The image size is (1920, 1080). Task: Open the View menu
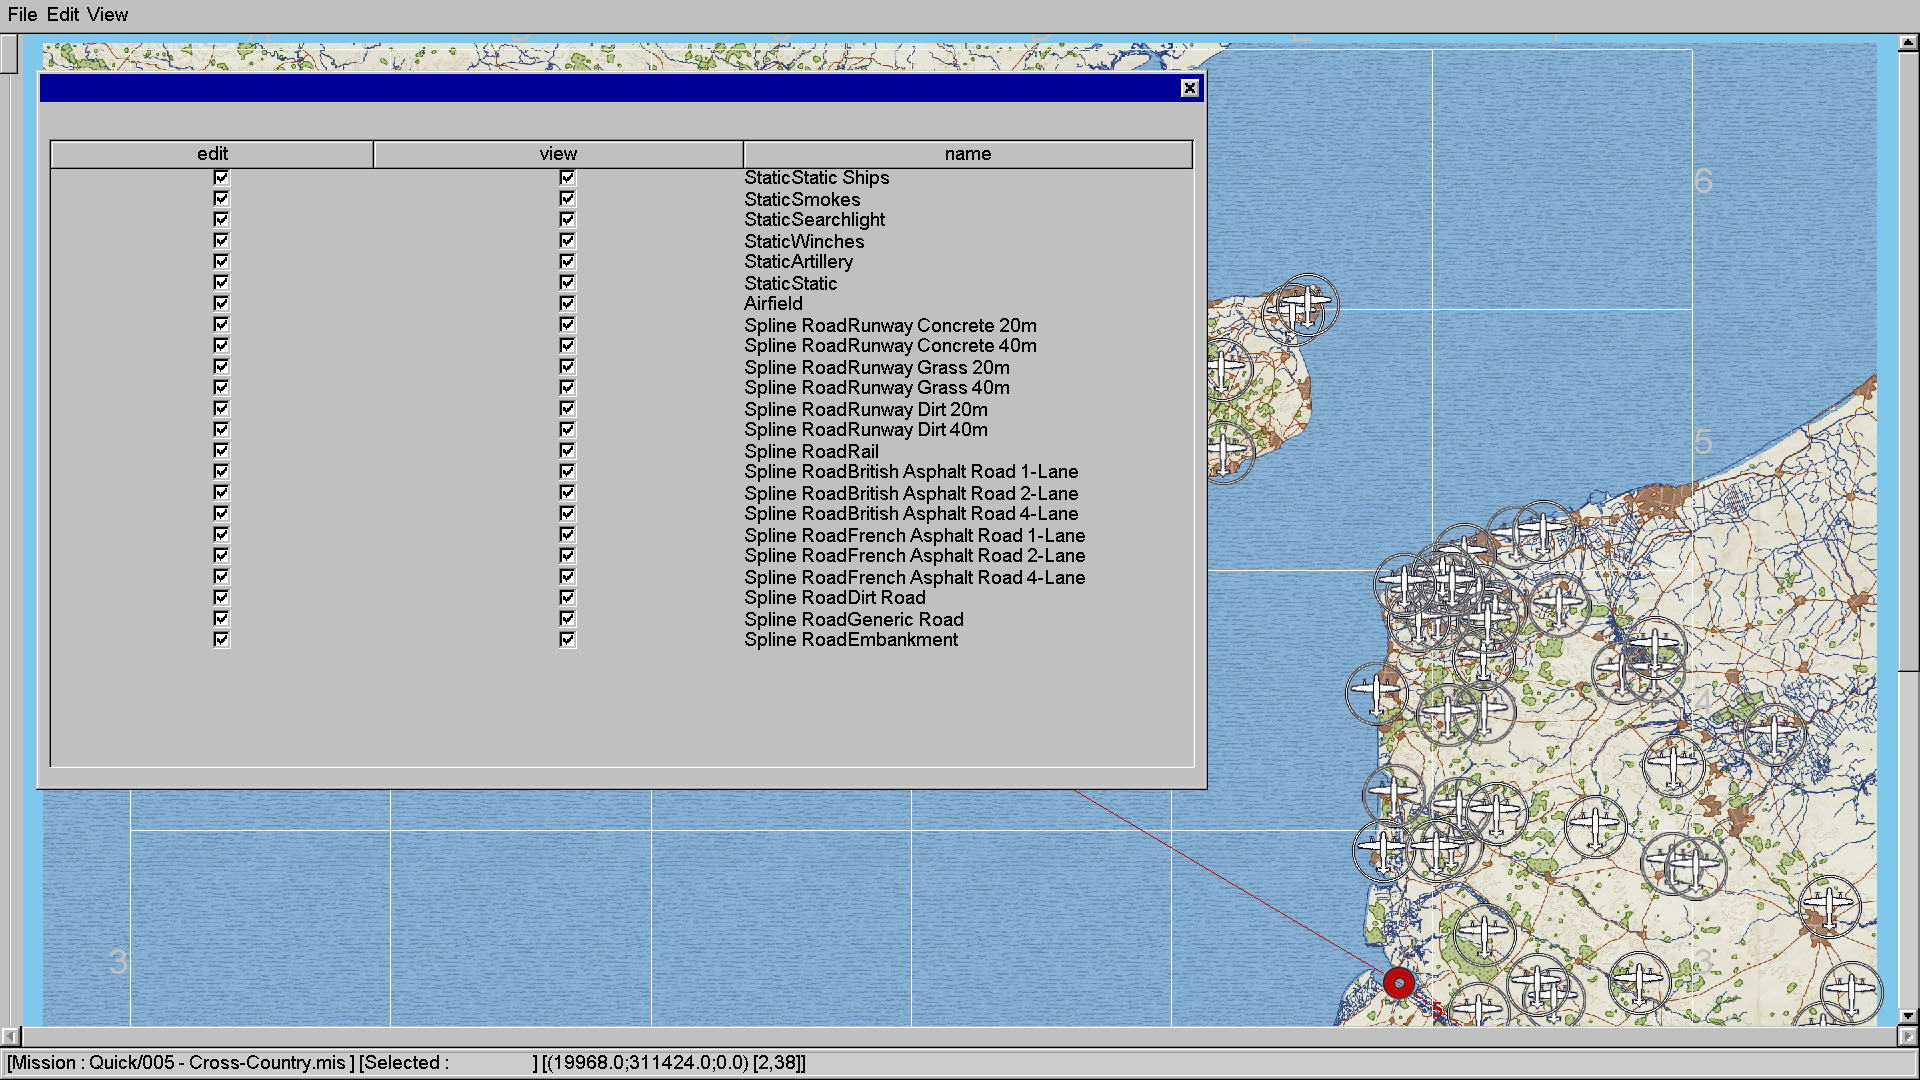[x=107, y=14]
